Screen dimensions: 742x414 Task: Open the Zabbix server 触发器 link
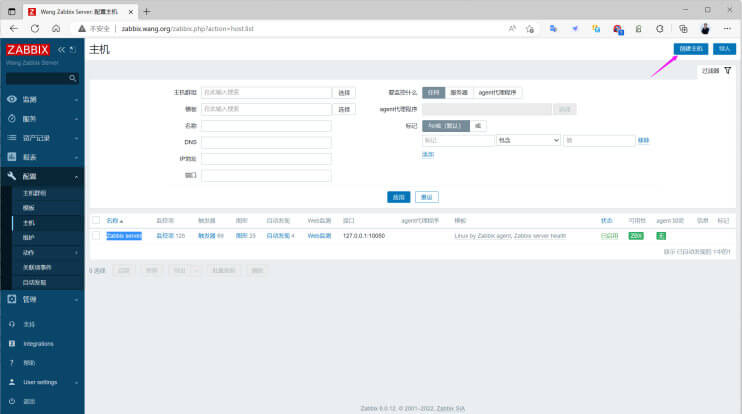[x=206, y=236]
